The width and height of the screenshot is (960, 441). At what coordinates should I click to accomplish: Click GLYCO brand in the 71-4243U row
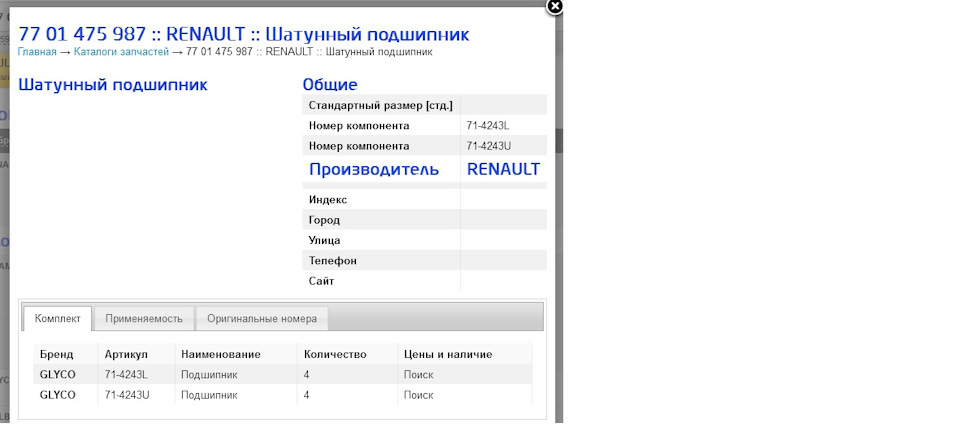(58, 395)
